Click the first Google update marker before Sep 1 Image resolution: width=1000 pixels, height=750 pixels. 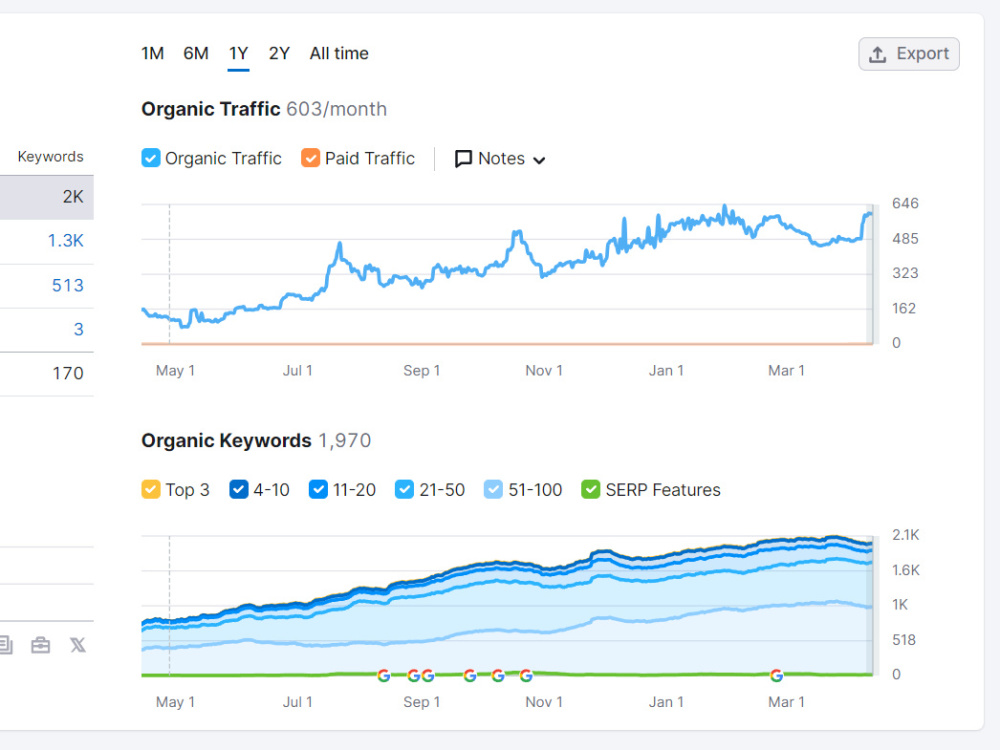click(x=383, y=675)
